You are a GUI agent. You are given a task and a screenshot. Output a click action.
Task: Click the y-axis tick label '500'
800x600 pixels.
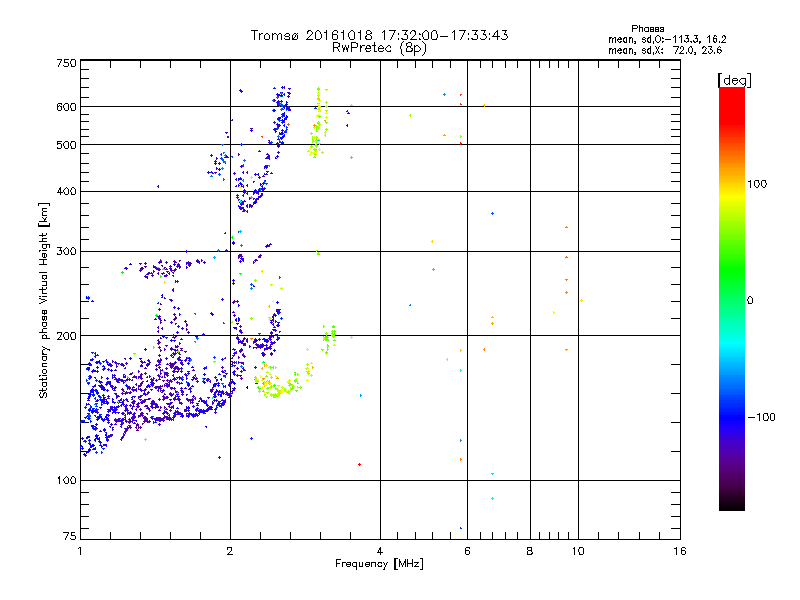(66, 145)
